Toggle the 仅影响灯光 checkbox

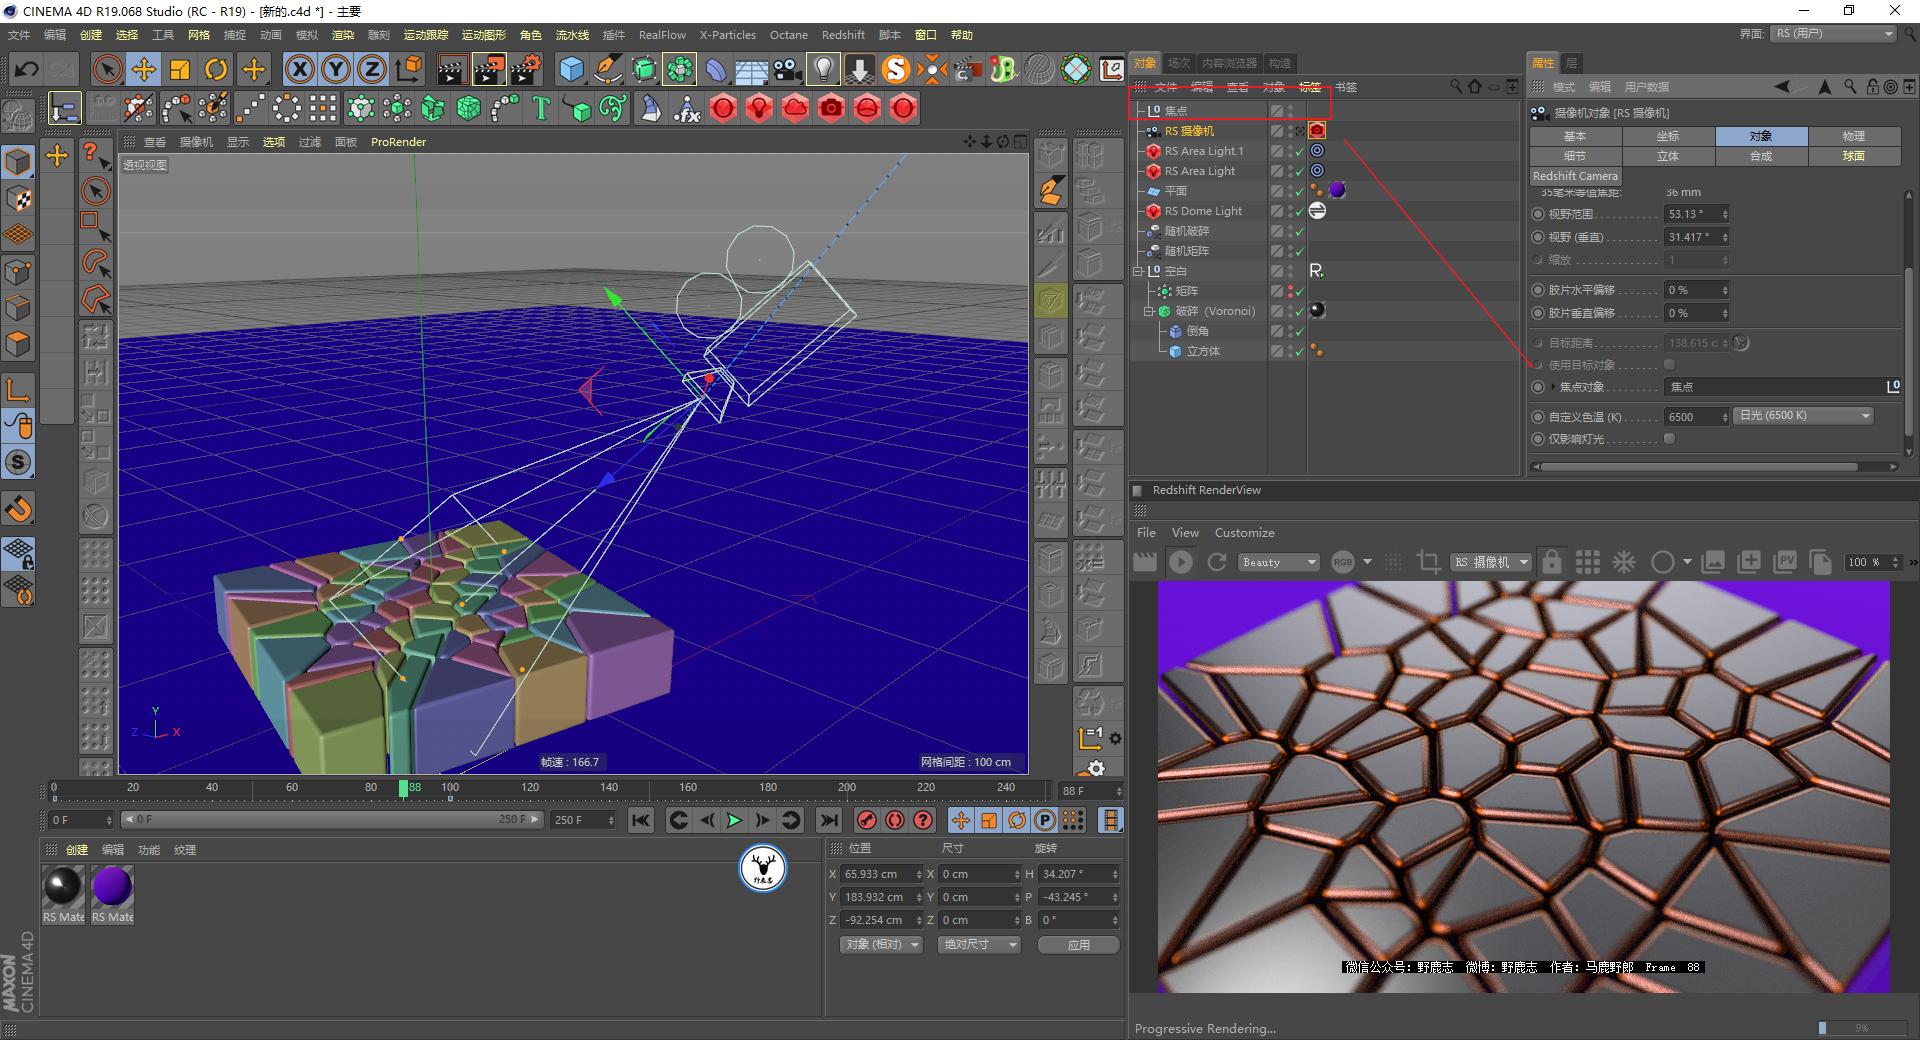click(x=1668, y=439)
